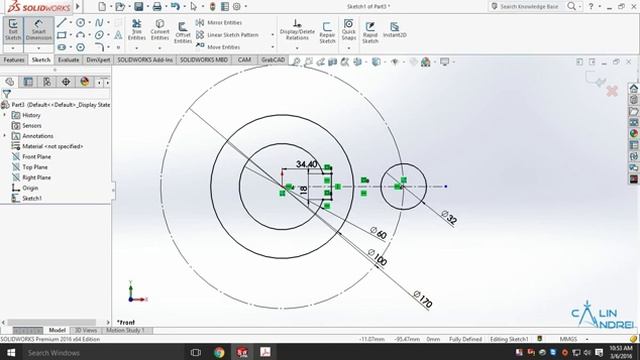Switch to the Features tab
Viewport: 640px width, 360px height.
tap(13, 60)
